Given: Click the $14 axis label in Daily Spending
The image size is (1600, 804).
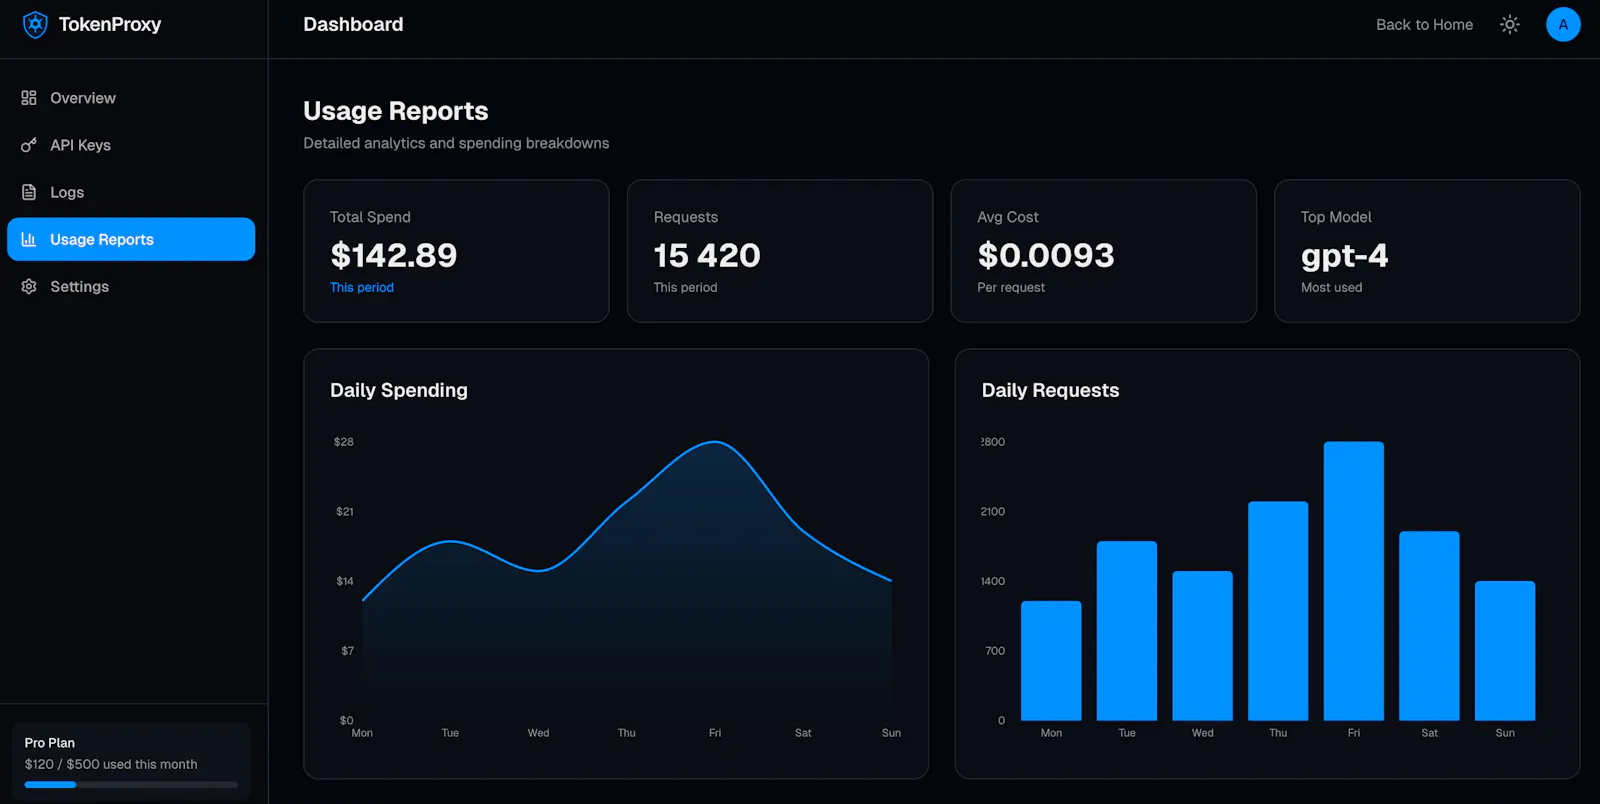Looking at the screenshot, I should 345,581.
